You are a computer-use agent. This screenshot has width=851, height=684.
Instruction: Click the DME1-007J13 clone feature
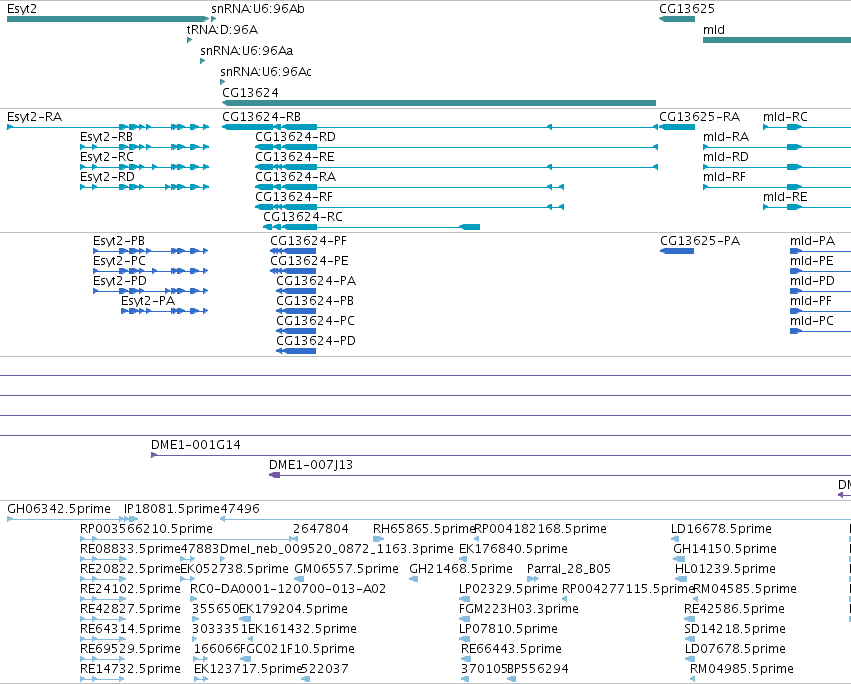pyautogui.click(x=560, y=475)
